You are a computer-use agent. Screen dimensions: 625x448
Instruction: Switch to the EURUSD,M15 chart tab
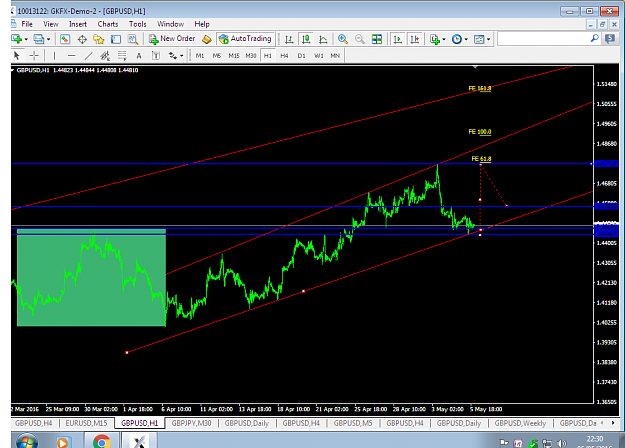(x=86, y=423)
